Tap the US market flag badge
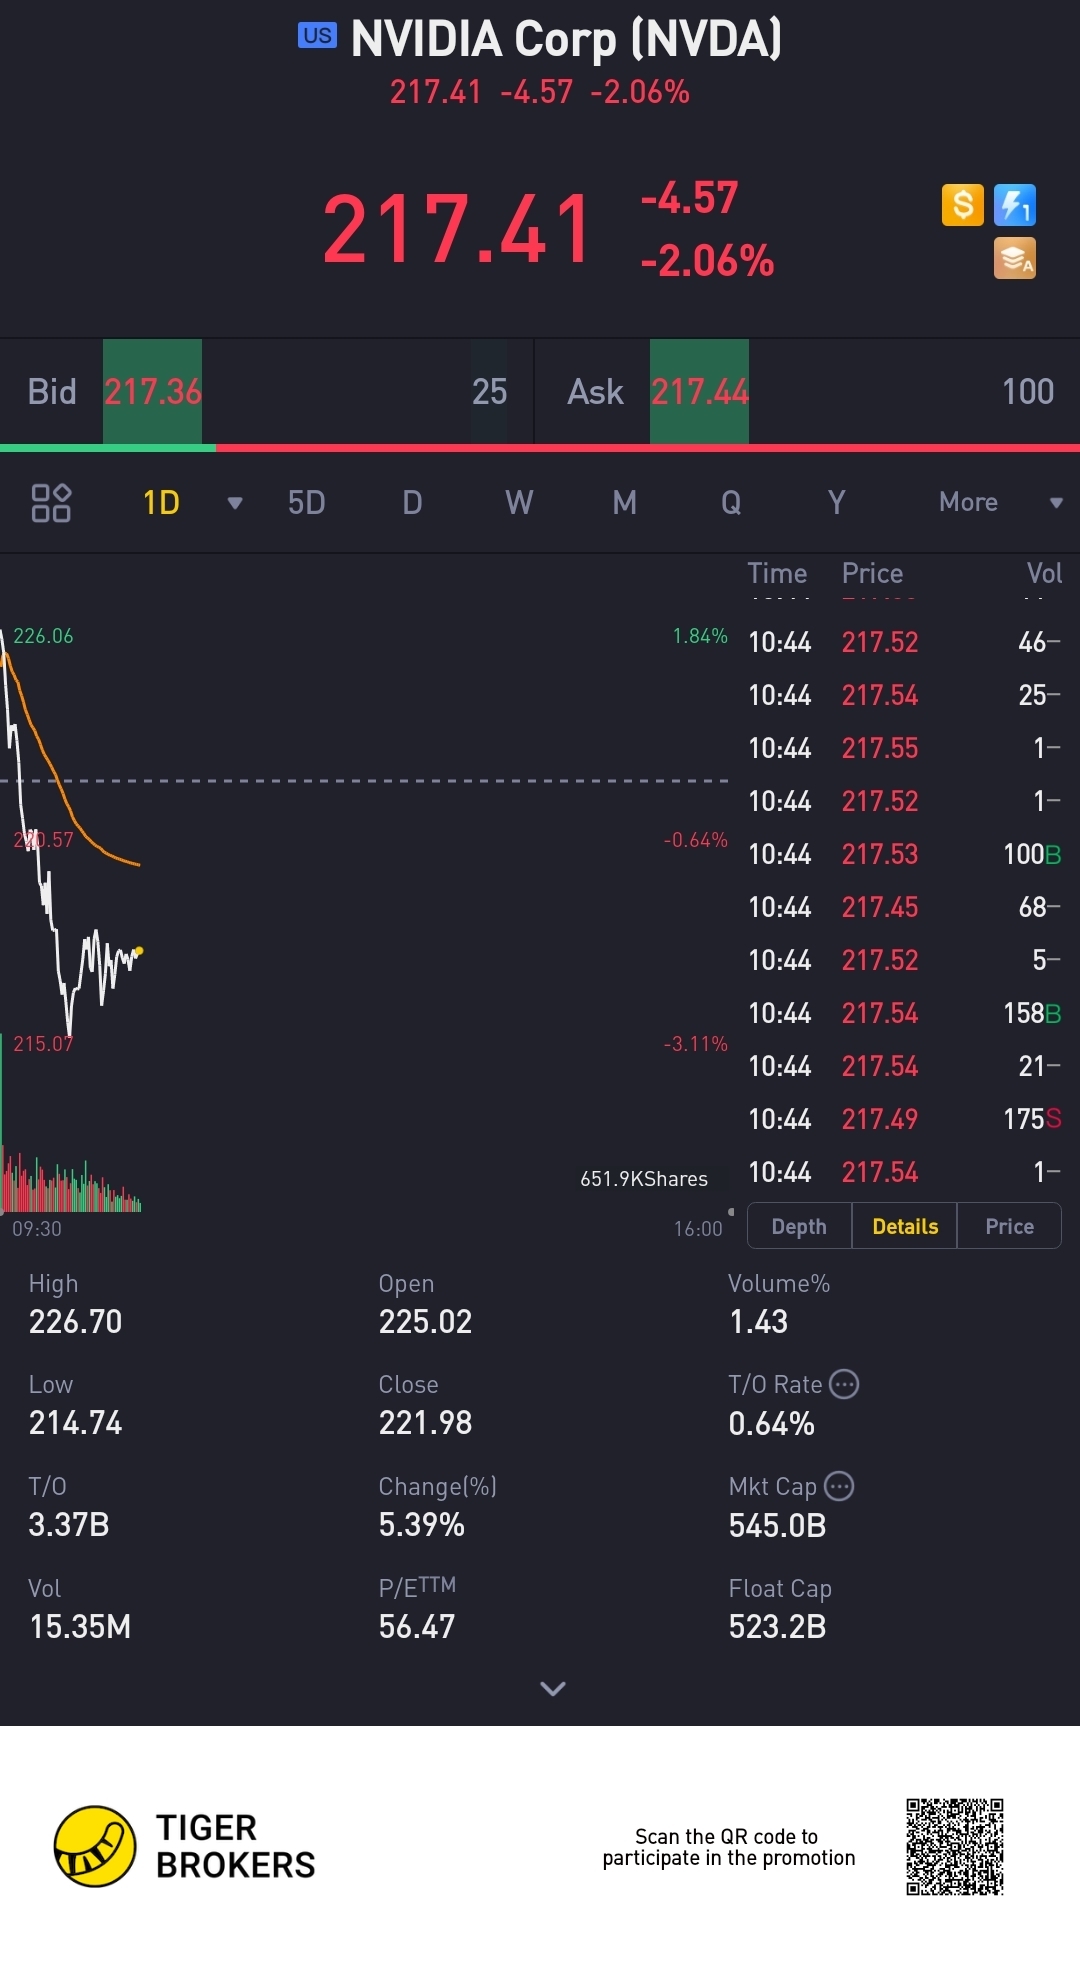The image size is (1080, 1968). point(317,36)
